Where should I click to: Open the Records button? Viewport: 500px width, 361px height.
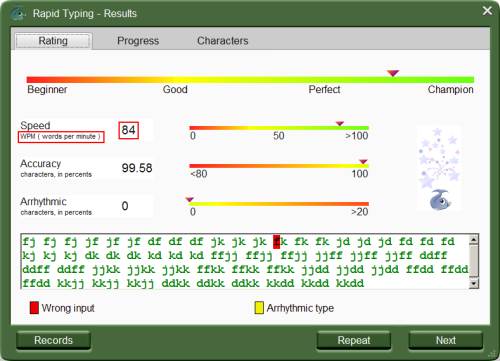click(53, 340)
